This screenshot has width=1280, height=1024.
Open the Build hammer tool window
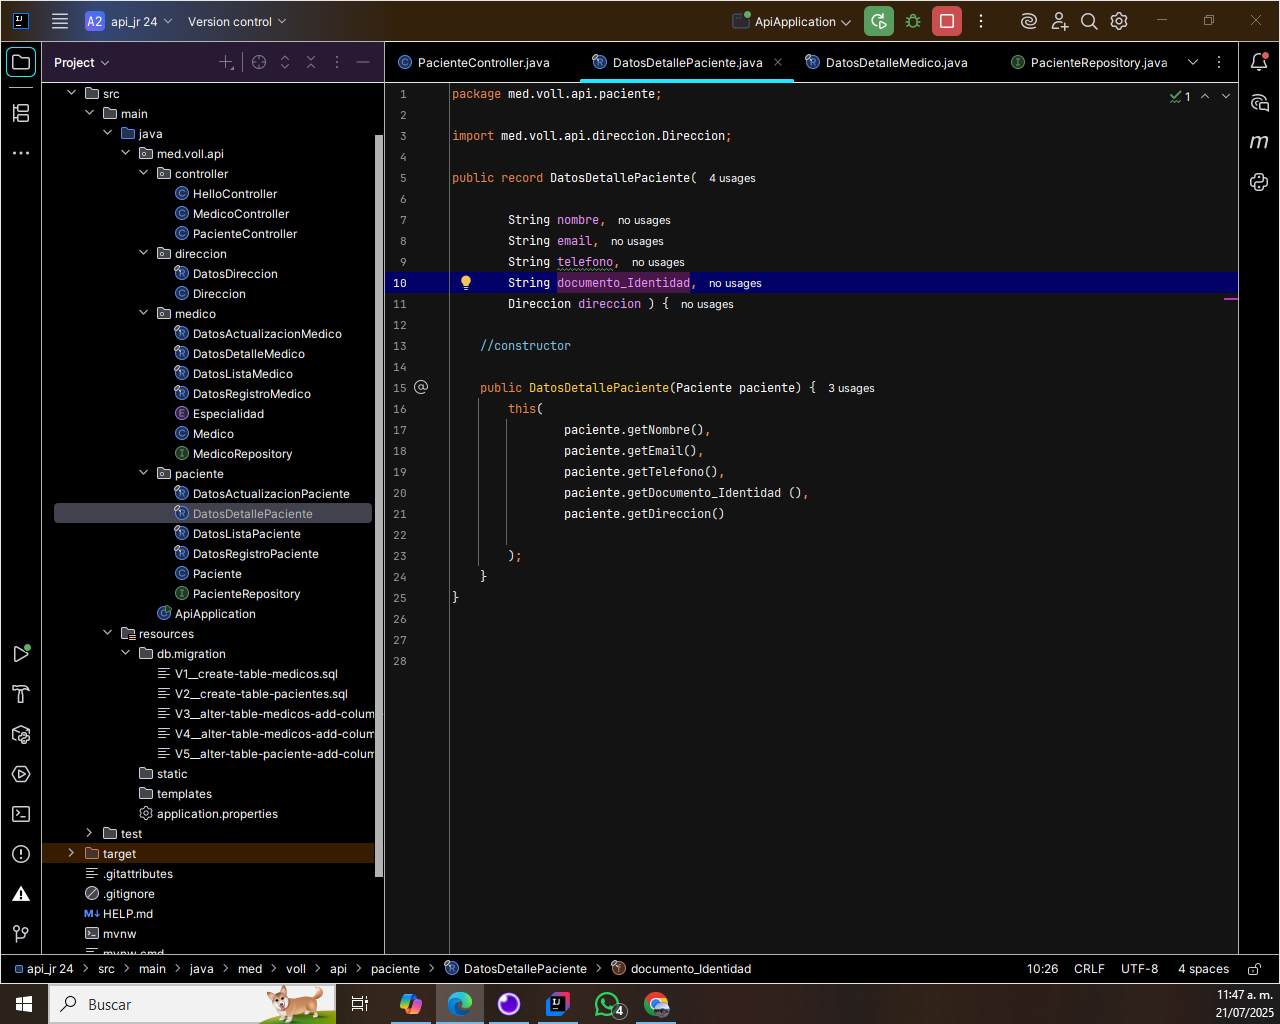(x=21, y=694)
